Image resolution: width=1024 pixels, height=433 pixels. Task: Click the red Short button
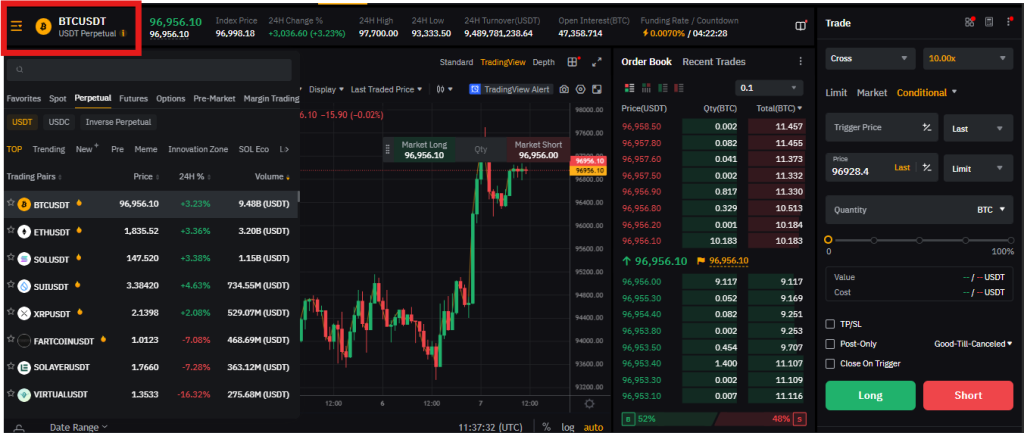[x=968, y=395]
